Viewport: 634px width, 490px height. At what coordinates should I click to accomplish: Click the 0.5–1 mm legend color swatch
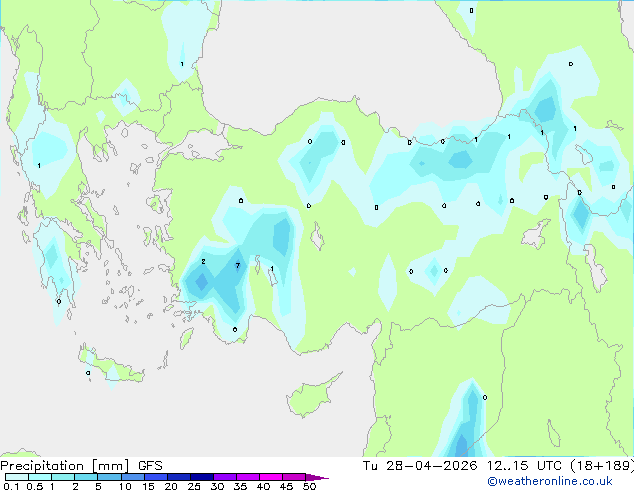point(40,477)
